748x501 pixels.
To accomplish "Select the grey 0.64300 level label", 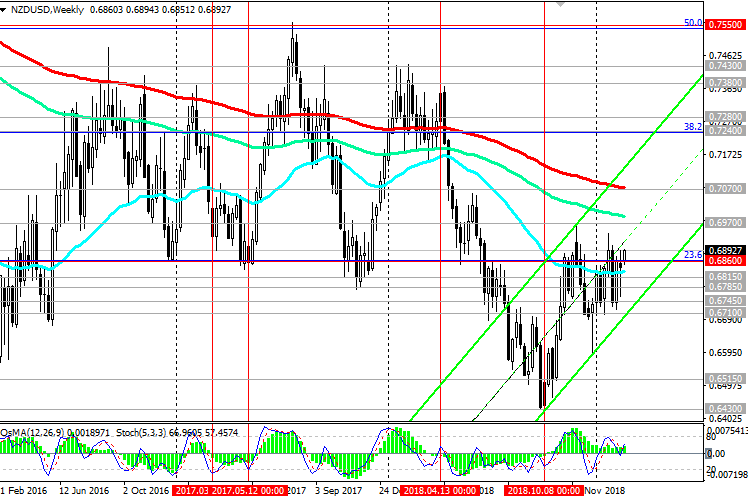I will (x=725, y=409).
